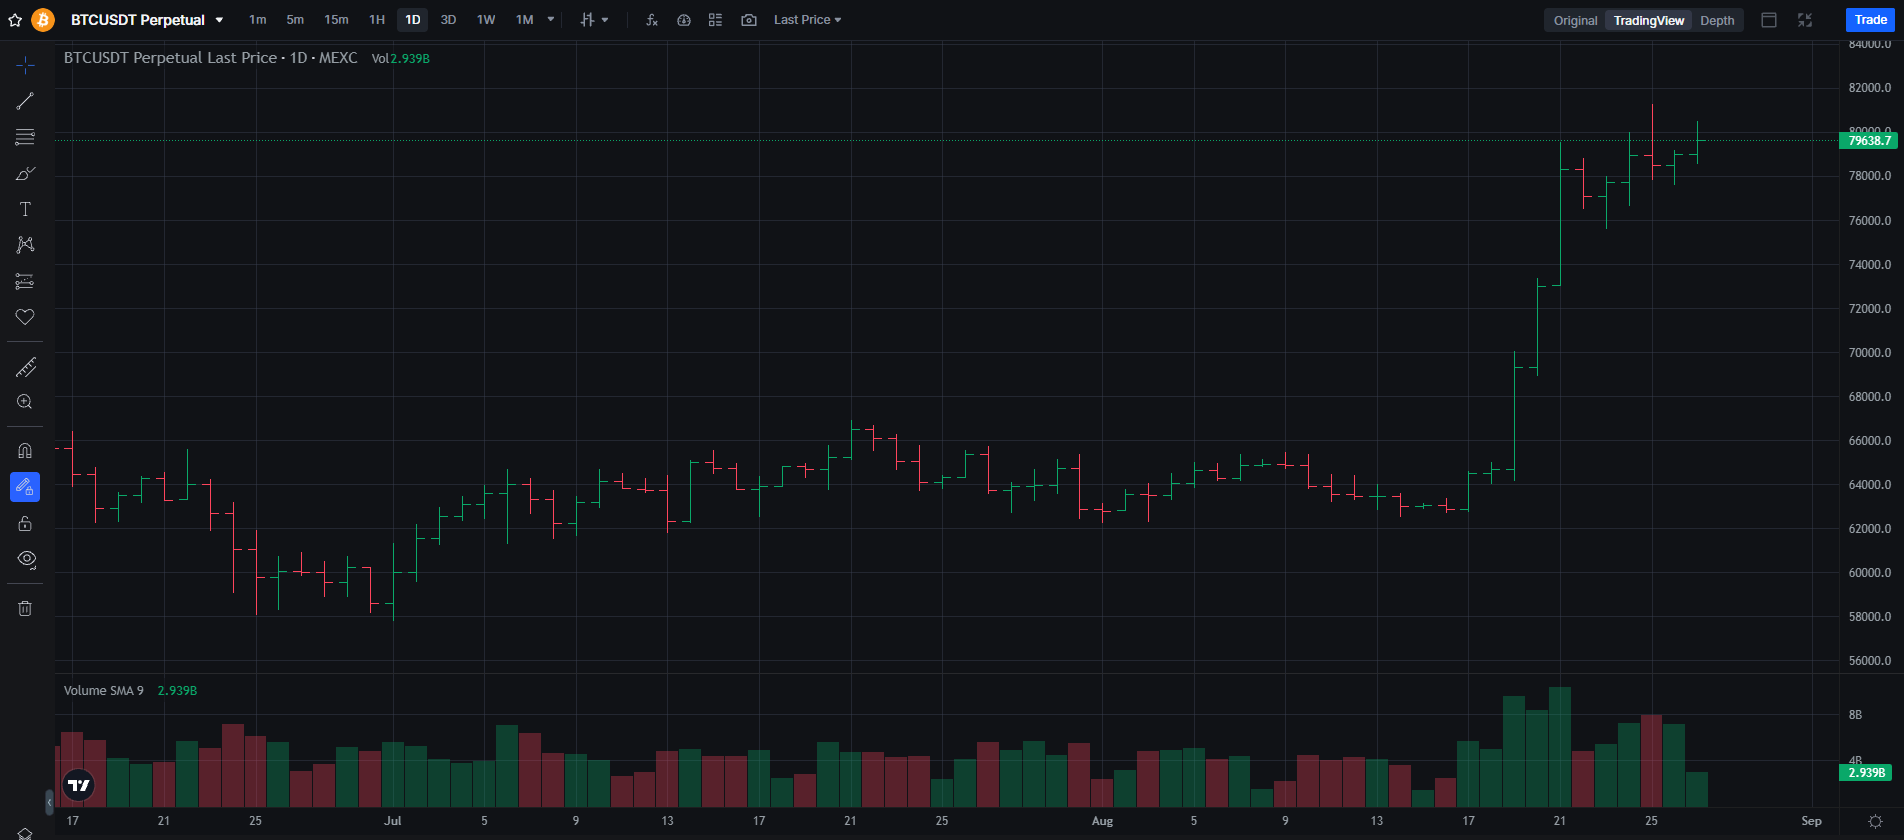Click the trash remove drawings icon
The image size is (1904, 840).
coord(25,608)
